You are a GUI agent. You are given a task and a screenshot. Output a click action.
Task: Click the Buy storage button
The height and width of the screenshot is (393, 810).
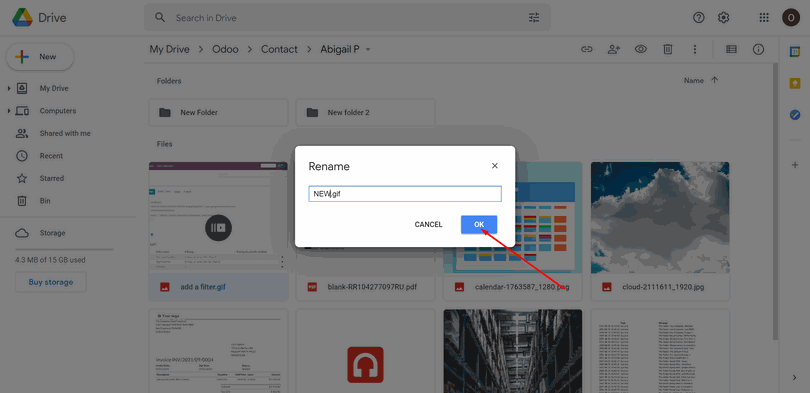(51, 282)
